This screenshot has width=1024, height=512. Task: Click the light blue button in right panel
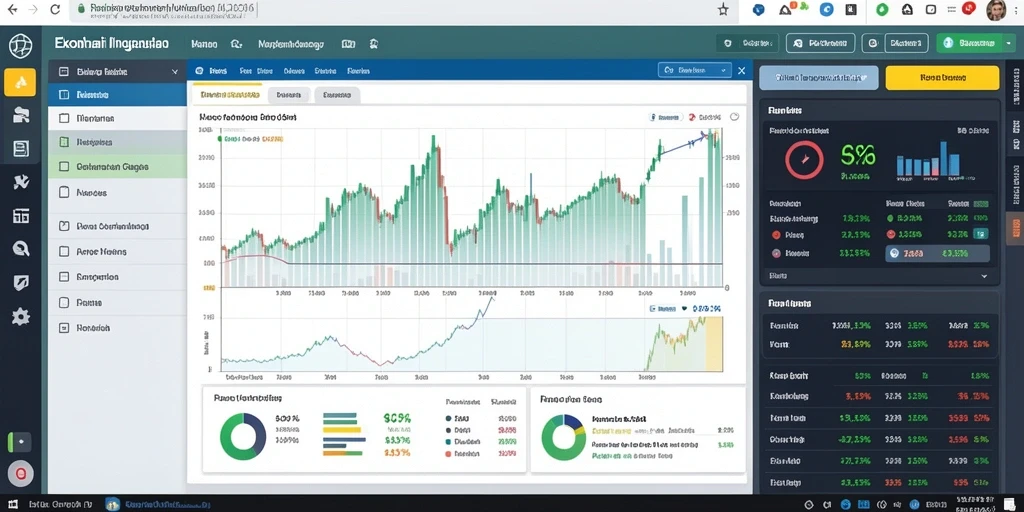(819, 77)
